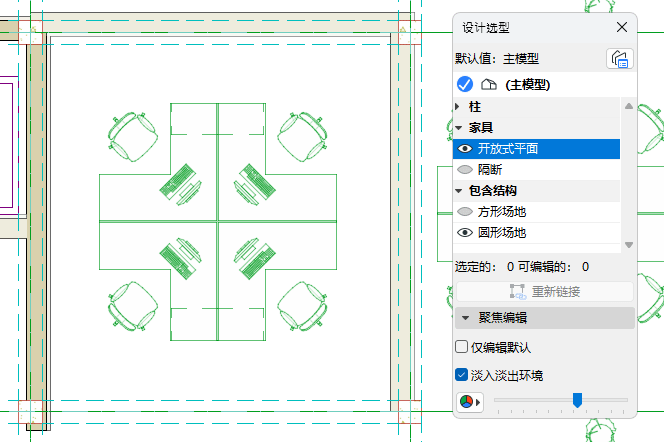
Task: Expand the 柱 group
Action: 457,107
